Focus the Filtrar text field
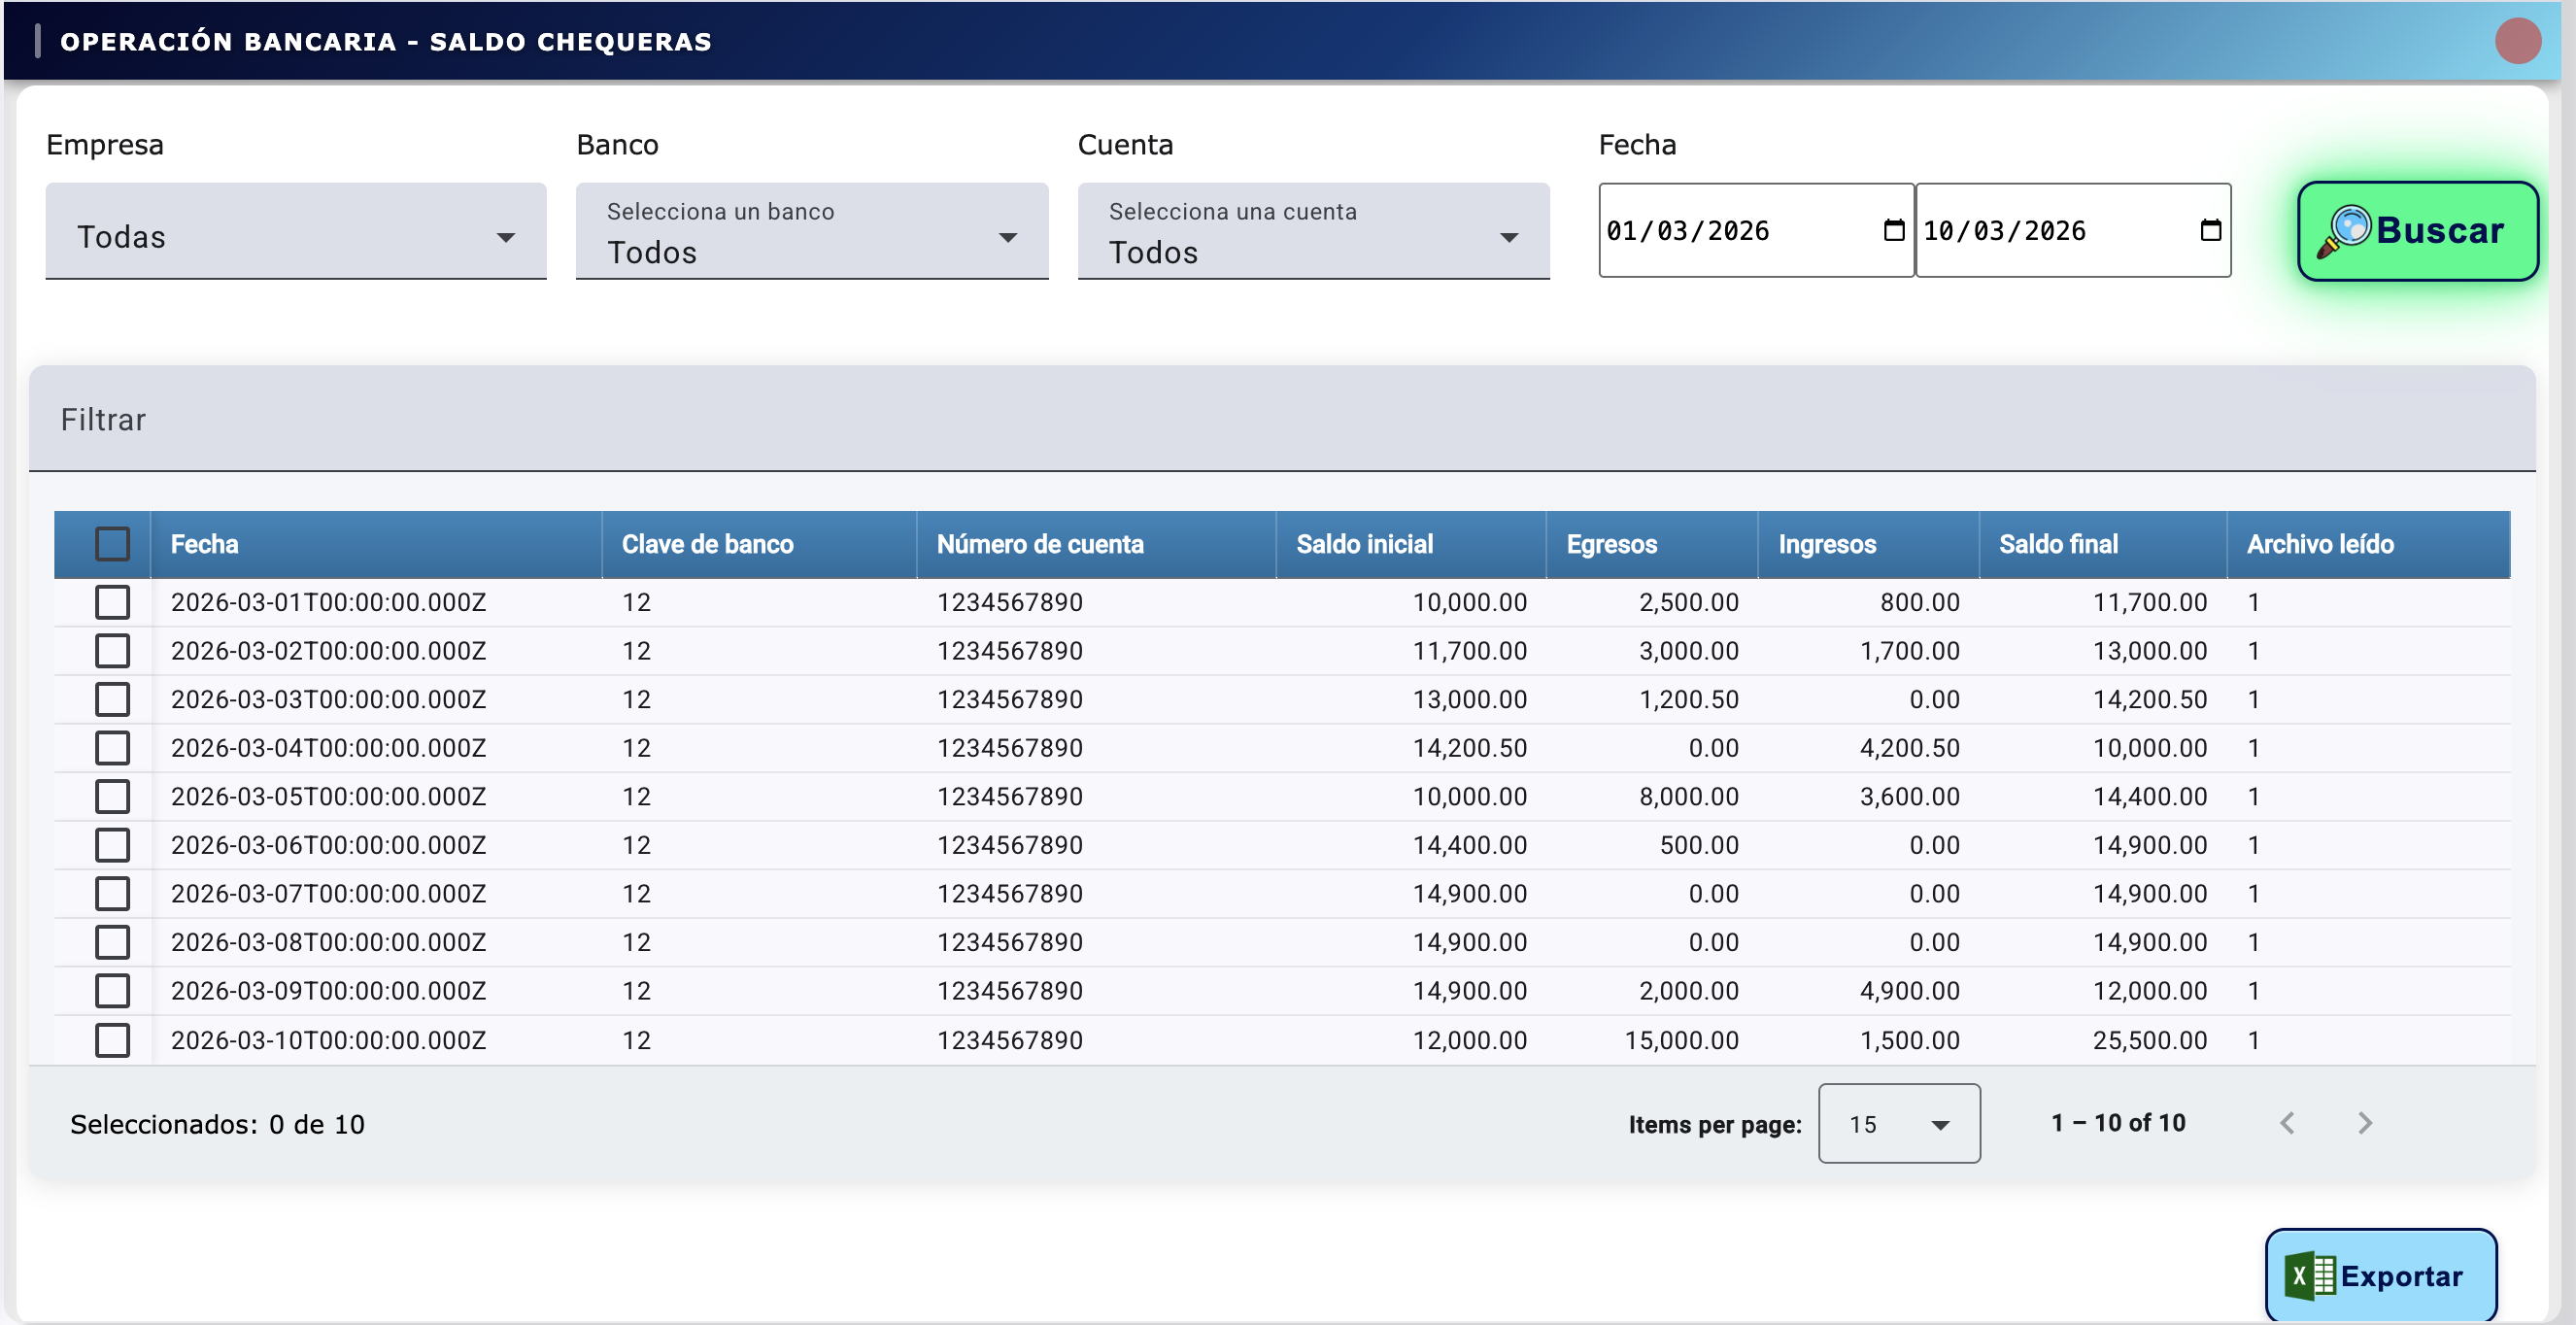This screenshot has height=1325, width=2576. (1280, 419)
